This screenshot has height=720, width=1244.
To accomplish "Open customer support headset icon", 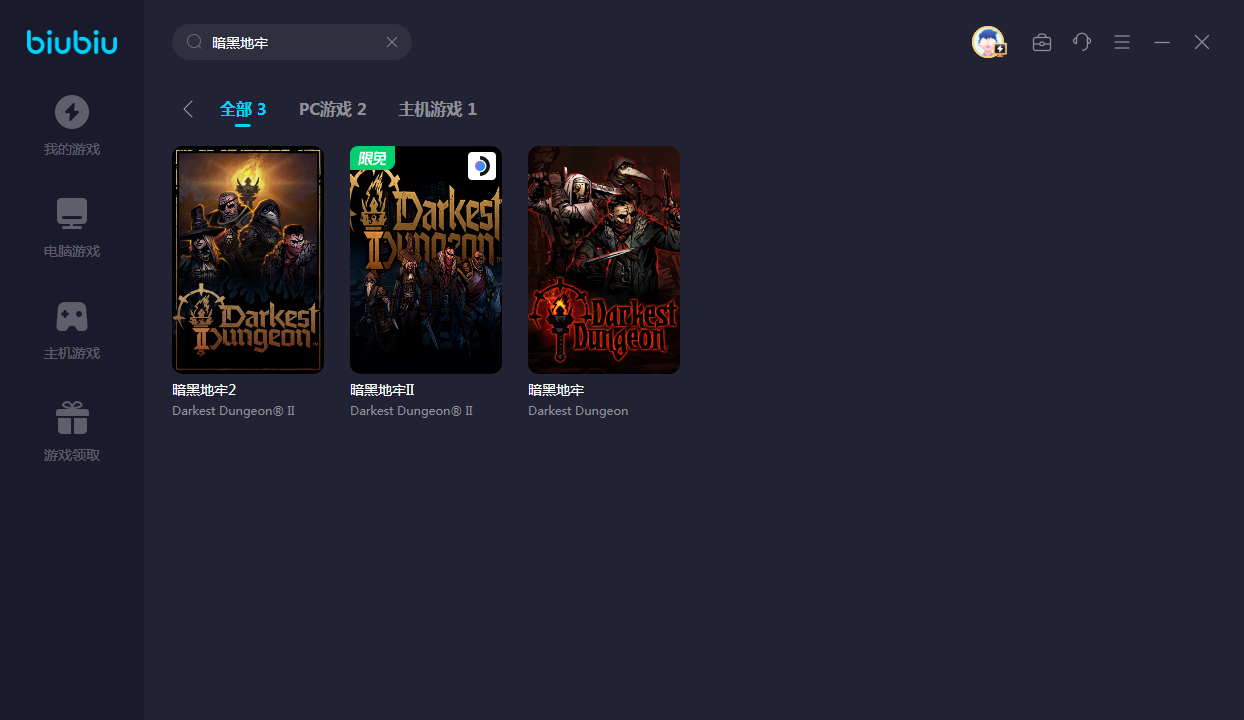I will [1082, 42].
